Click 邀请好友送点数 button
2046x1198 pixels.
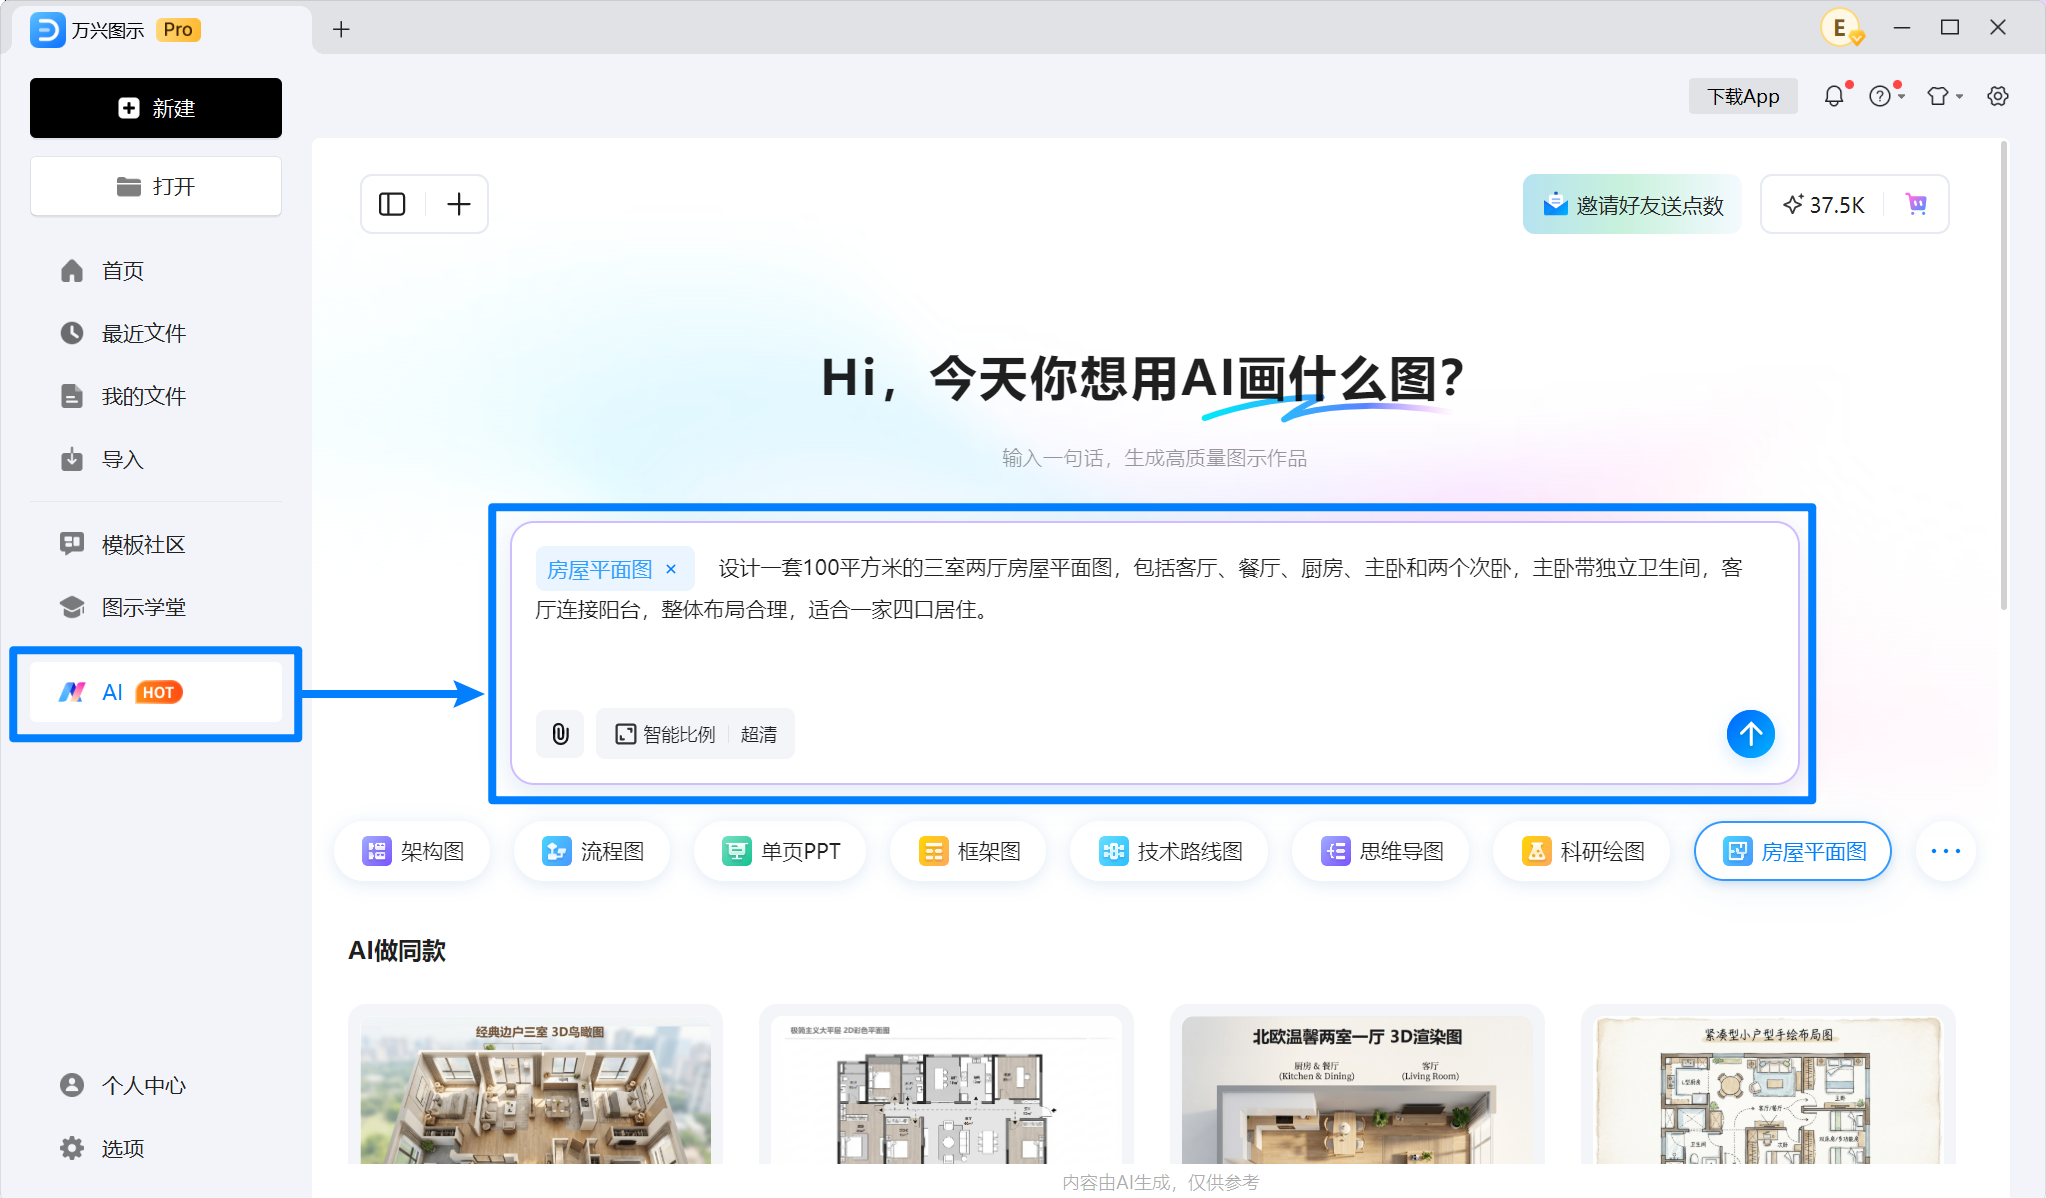pos(1632,204)
